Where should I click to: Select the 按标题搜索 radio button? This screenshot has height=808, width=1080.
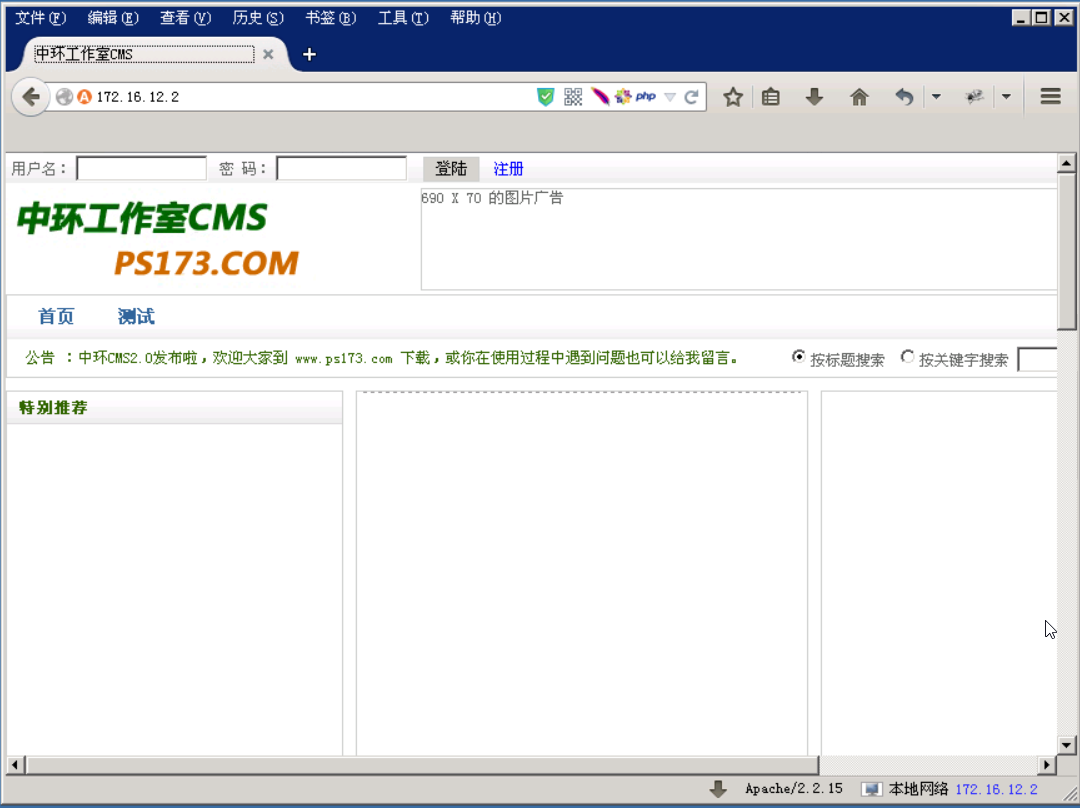click(x=799, y=357)
